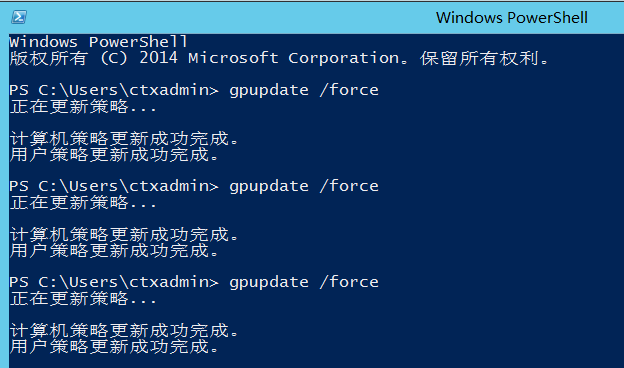The image size is (624, 368).
Task: Click the empty console area below last output
Action: click(x=316, y=362)
